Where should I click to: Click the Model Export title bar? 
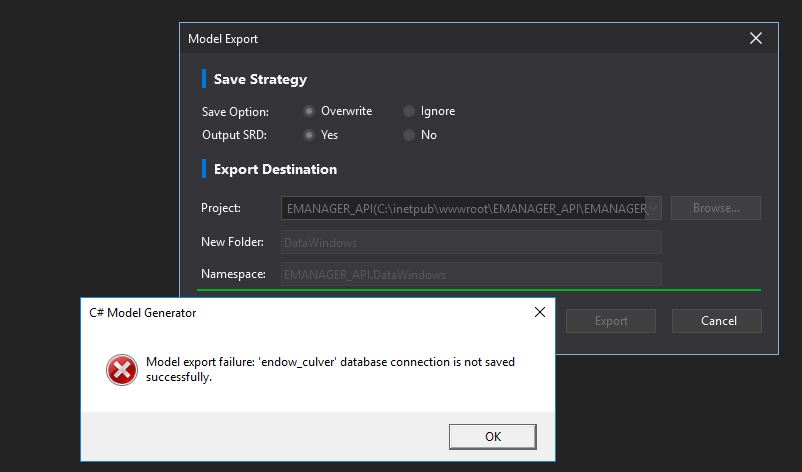point(450,39)
